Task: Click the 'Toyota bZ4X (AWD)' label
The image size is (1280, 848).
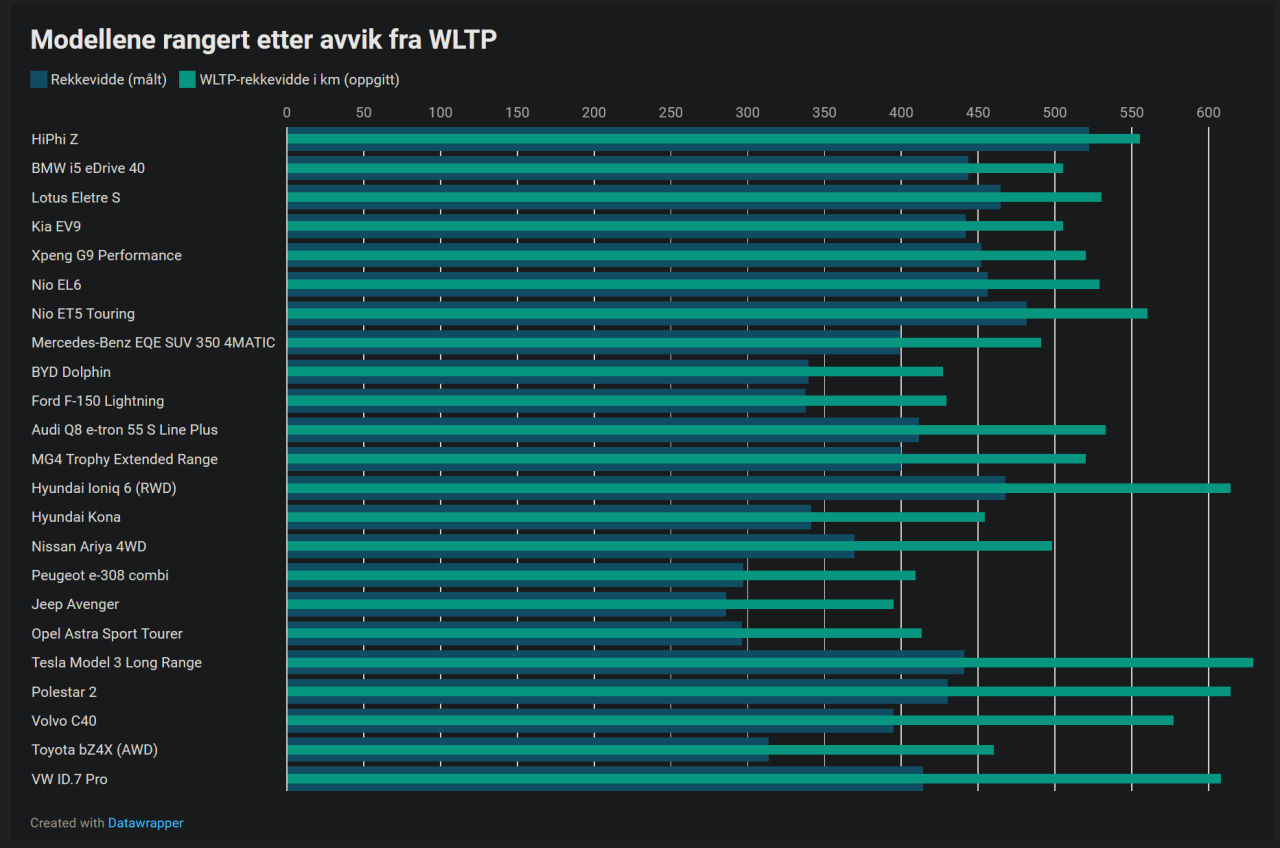Action: click(94, 750)
